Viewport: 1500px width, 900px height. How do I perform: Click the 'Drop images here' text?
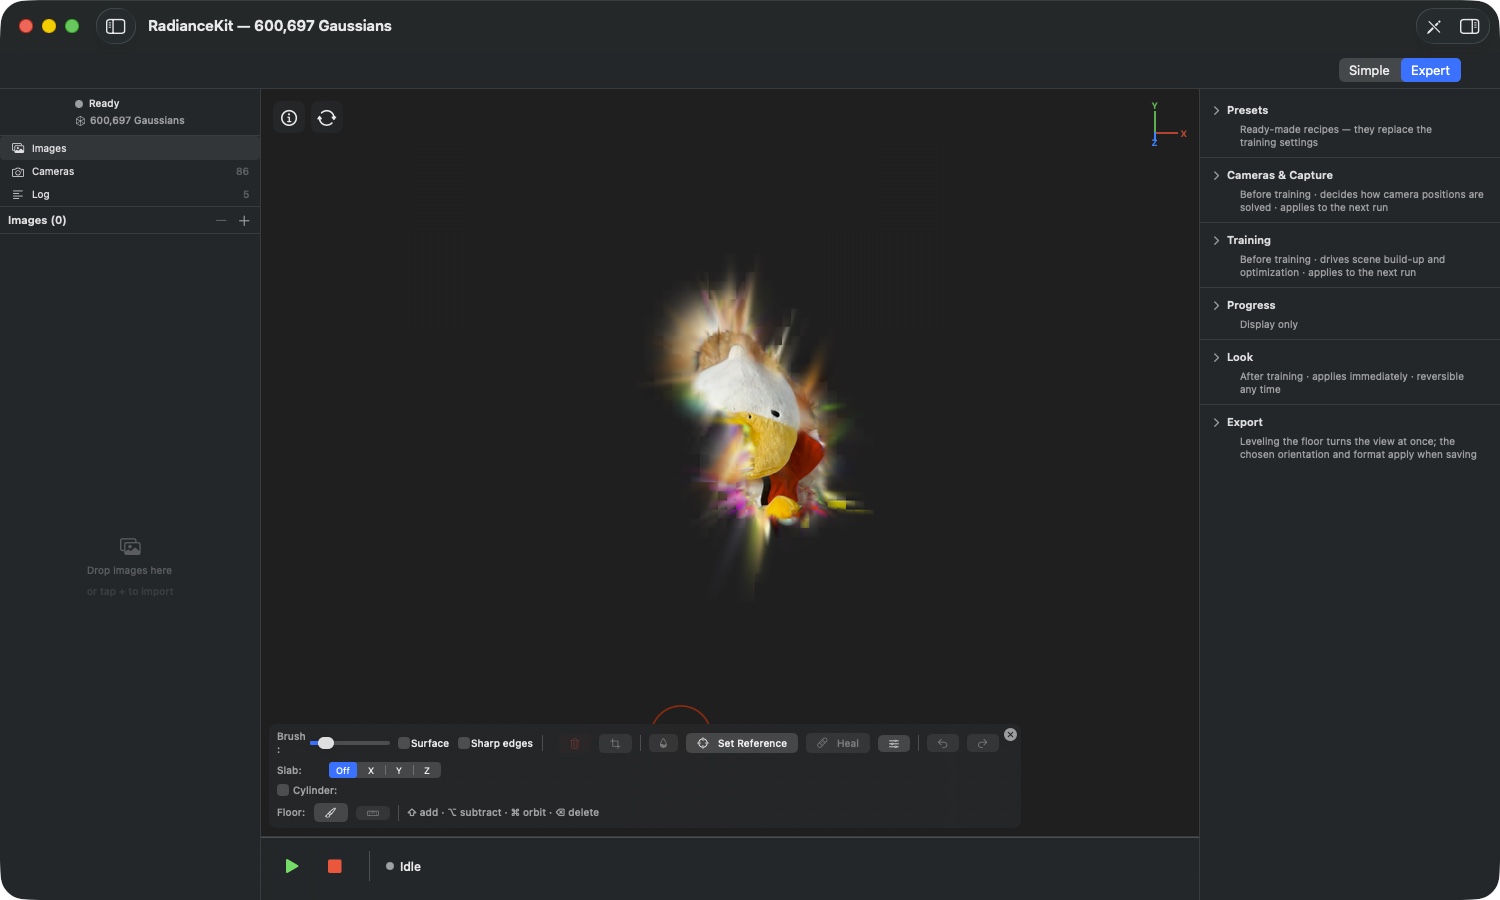point(129,571)
